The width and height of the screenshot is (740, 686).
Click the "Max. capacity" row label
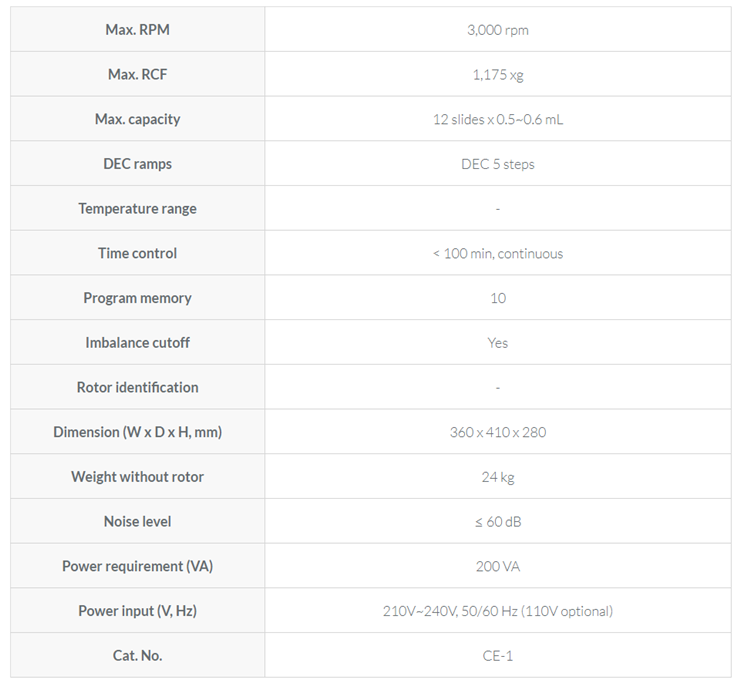[138, 119]
